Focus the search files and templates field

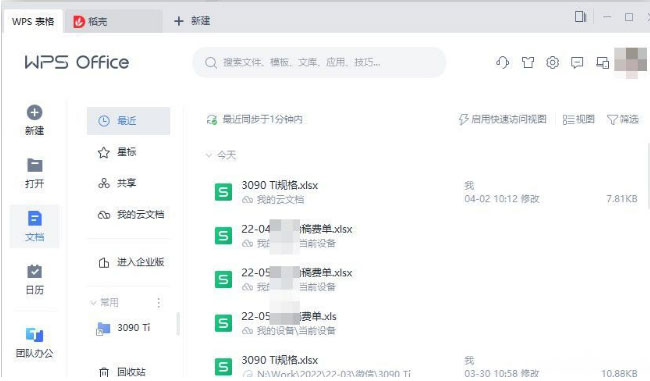pos(319,63)
